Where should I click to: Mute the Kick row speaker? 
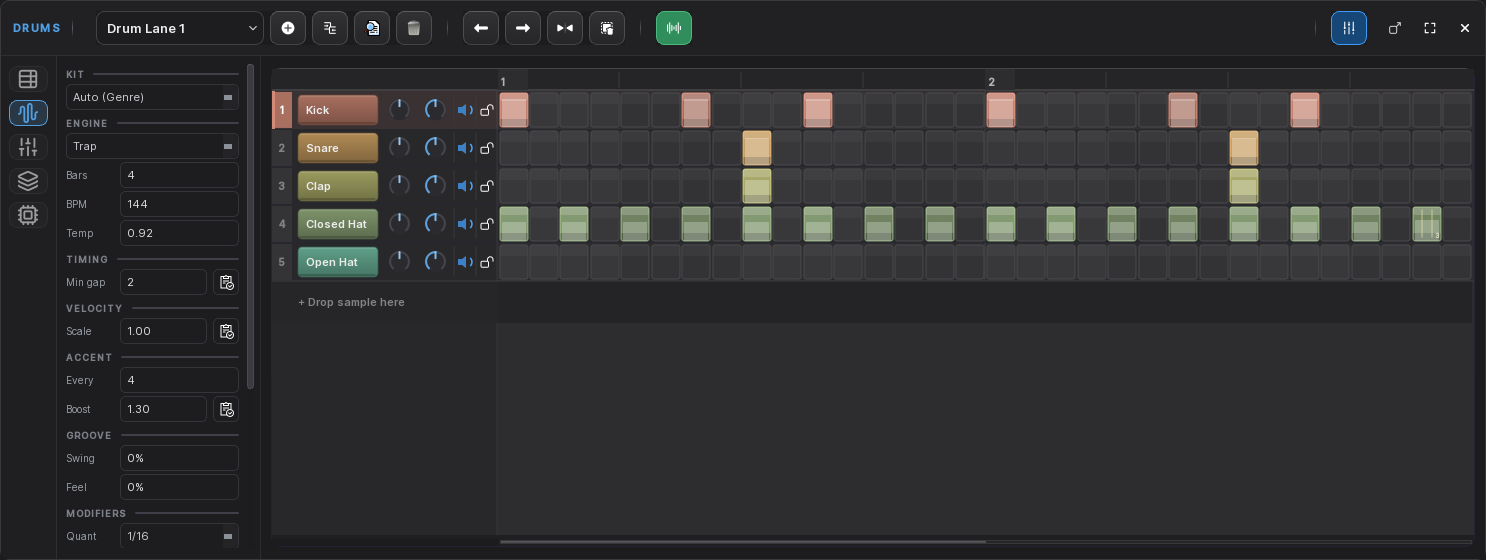[465, 110]
